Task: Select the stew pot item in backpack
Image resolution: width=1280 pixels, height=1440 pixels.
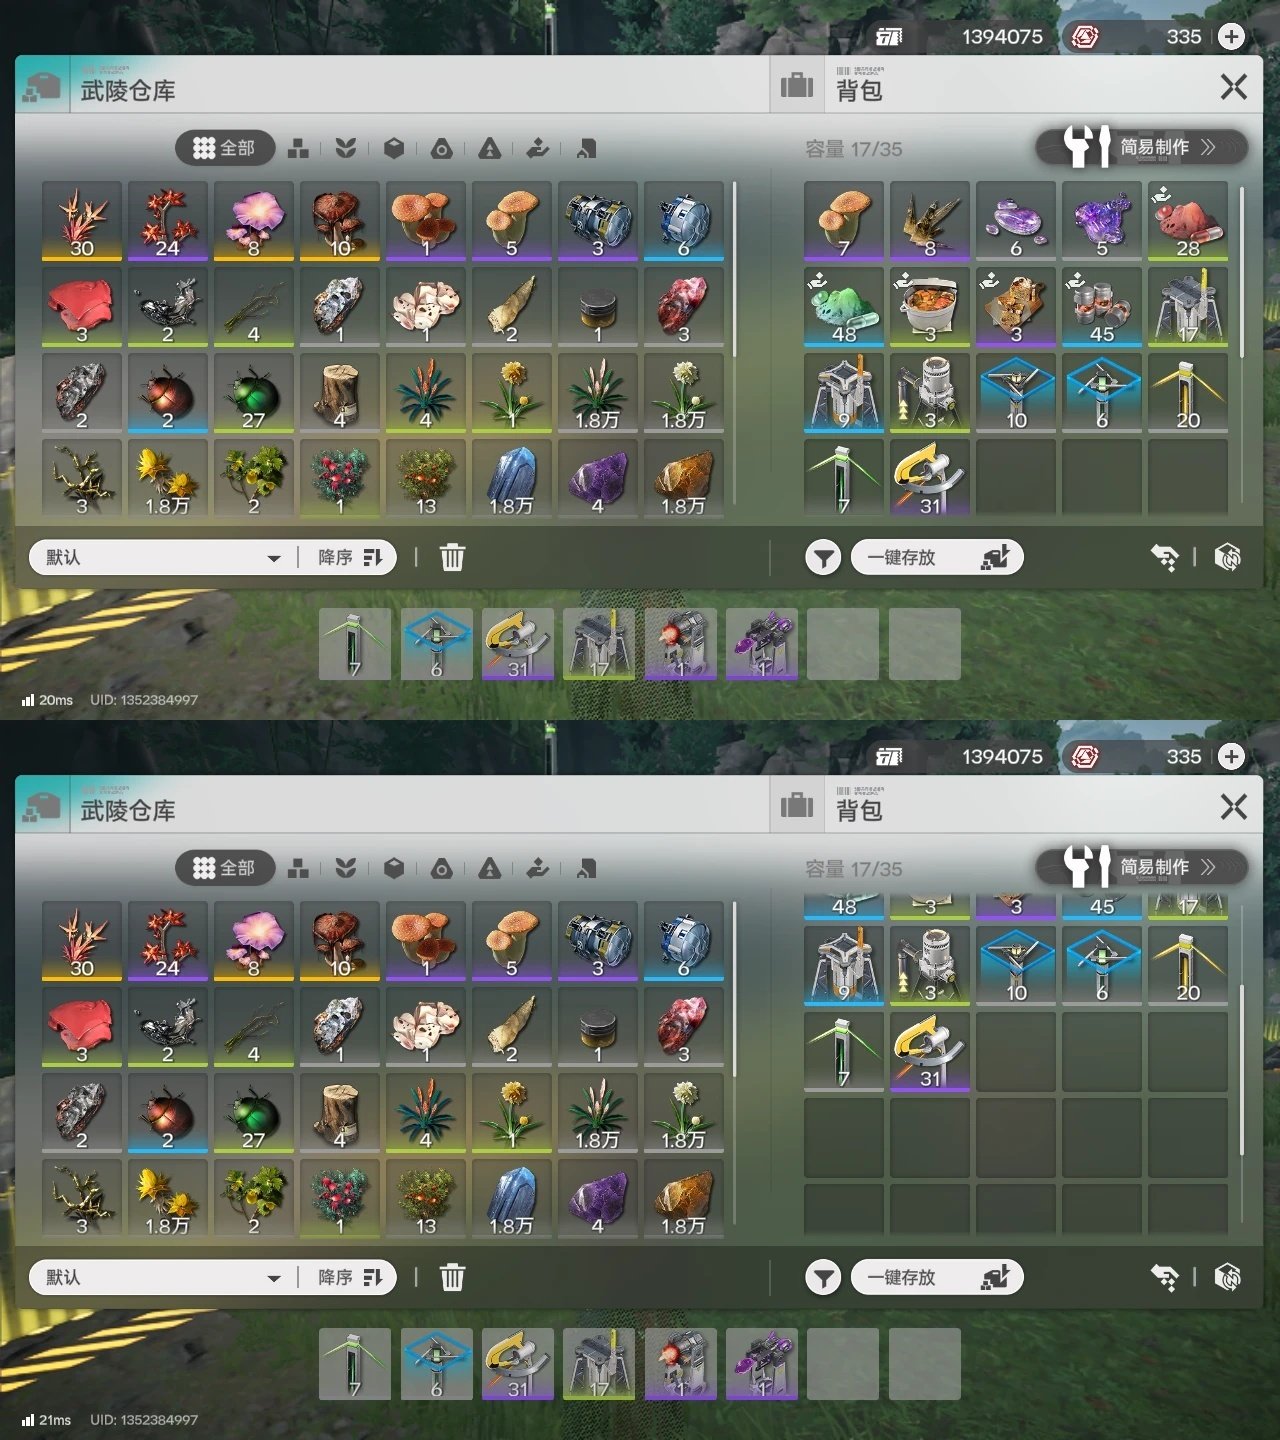Action: [930, 307]
